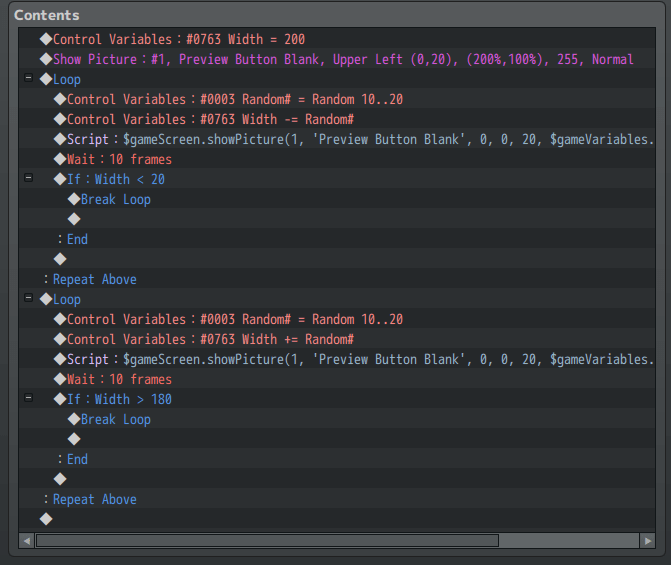Click the first Wait 10 frames command
The width and height of the screenshot is (671, 565).
pos(337,159)
